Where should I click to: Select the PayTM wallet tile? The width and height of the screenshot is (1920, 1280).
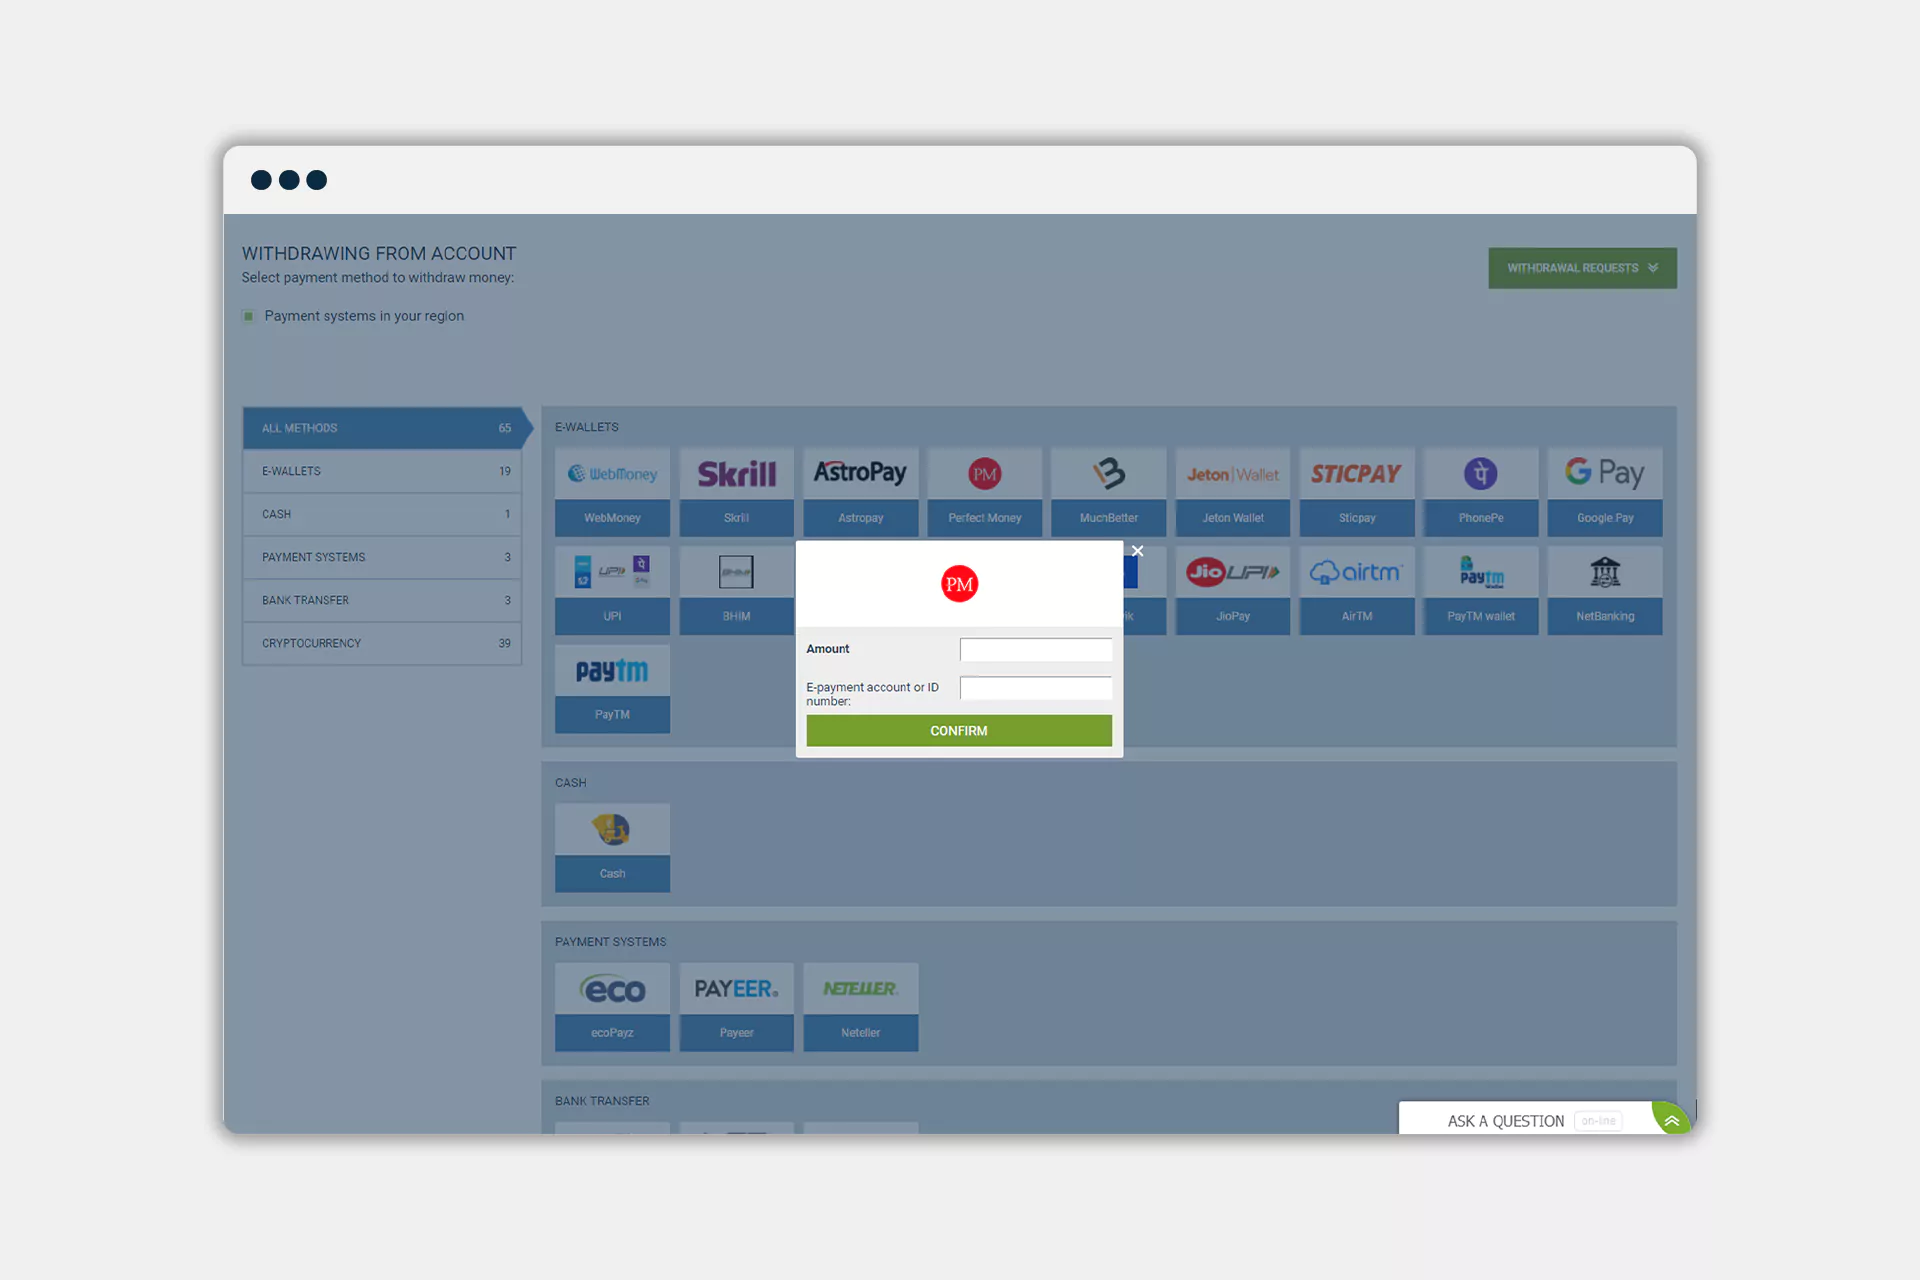tap(1480, 590)
